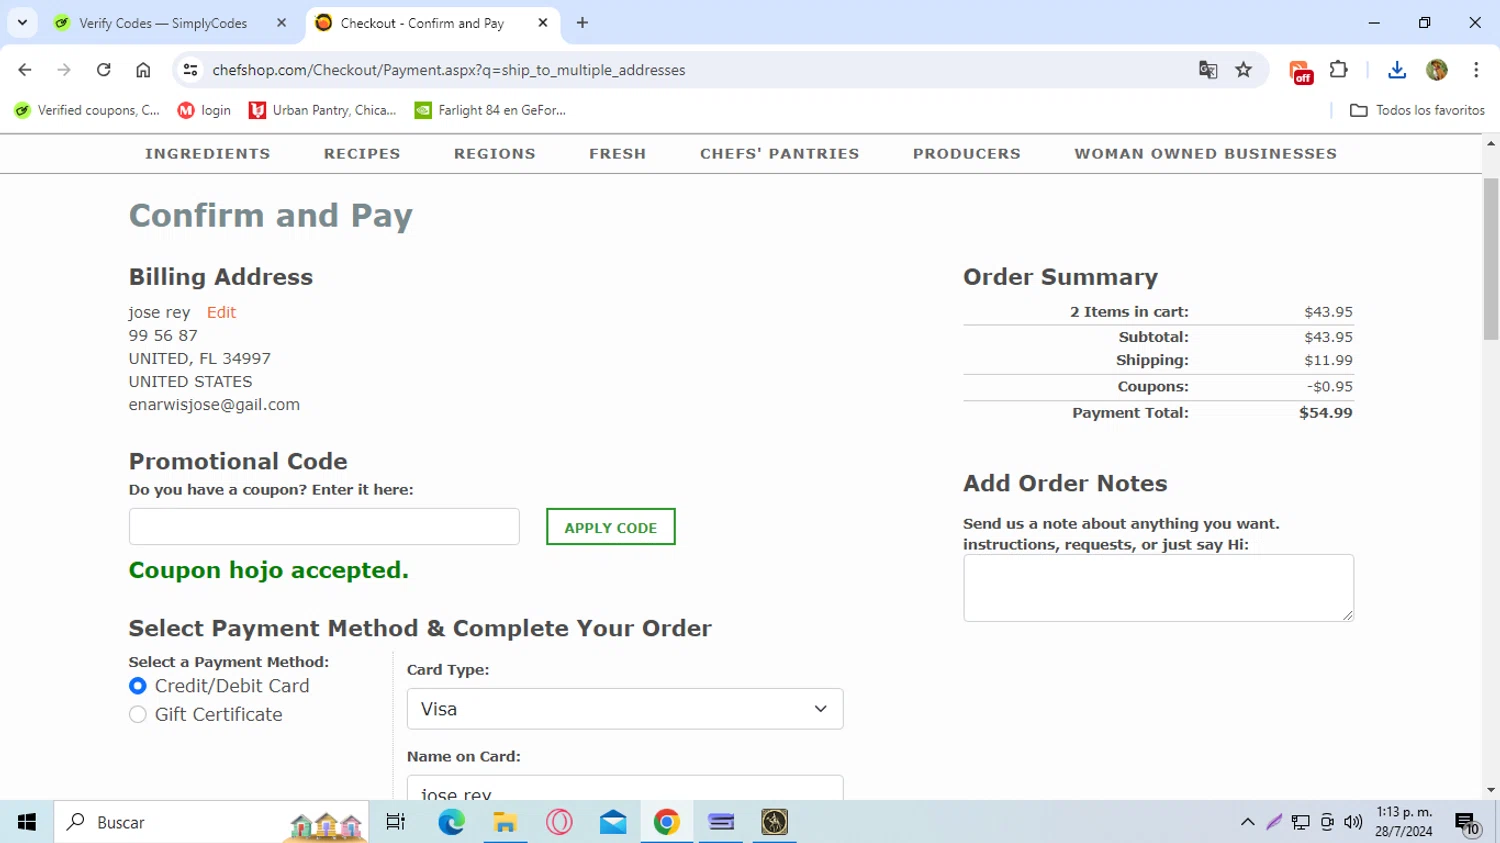The image size is (1500, 843).
Task: Open the FRESH menu
Action: [618, 154]
